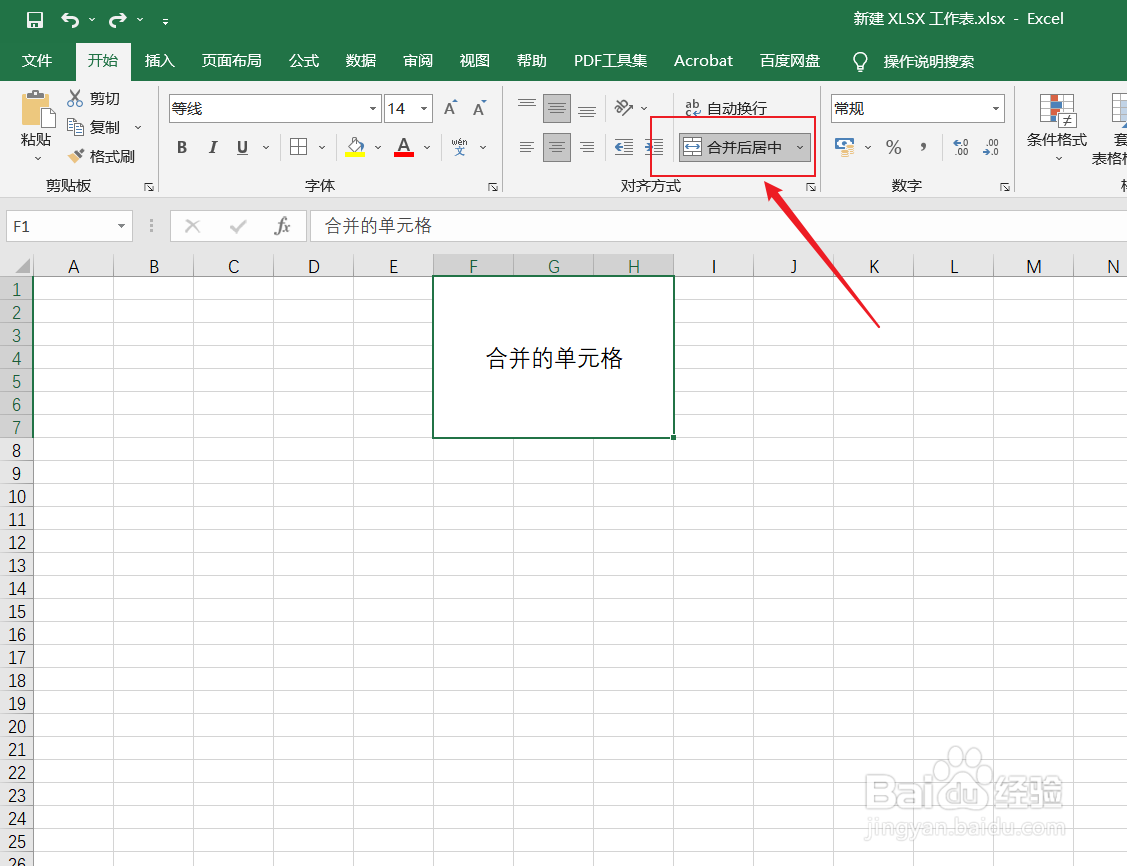
Task: Toggle italic formatting
Action: [x=213, y=147]
